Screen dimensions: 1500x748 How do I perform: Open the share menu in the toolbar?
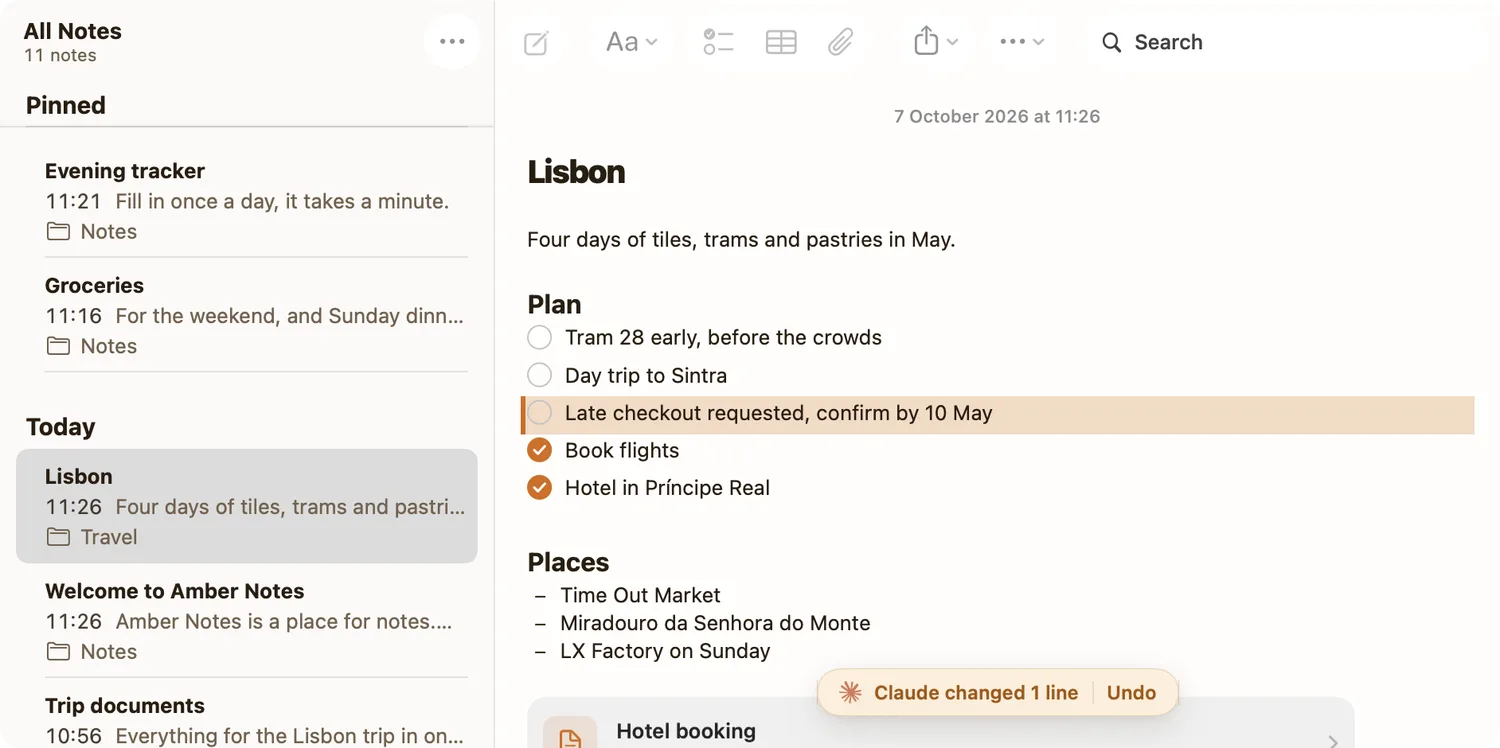point(936,42)
